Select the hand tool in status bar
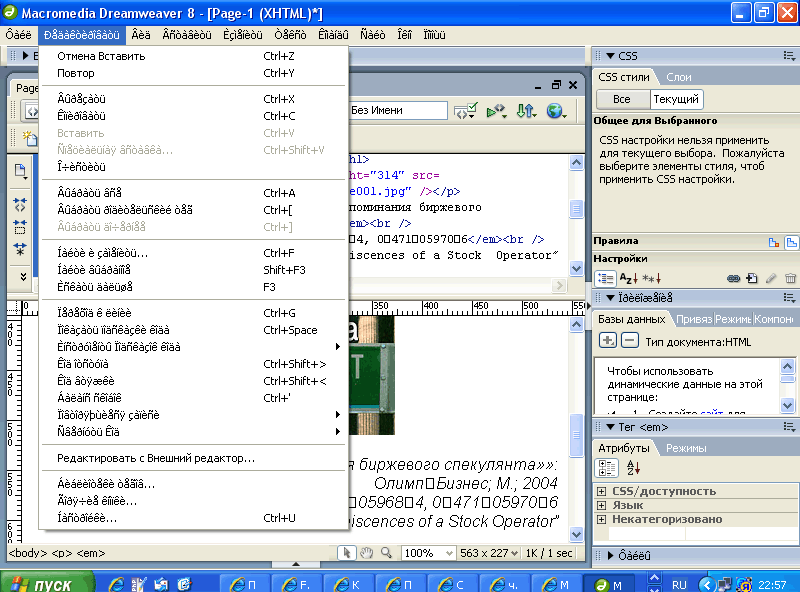 click(x=366, y=553)
